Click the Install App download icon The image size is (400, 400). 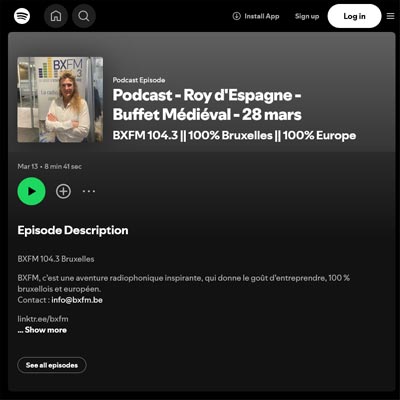[236, 16]
